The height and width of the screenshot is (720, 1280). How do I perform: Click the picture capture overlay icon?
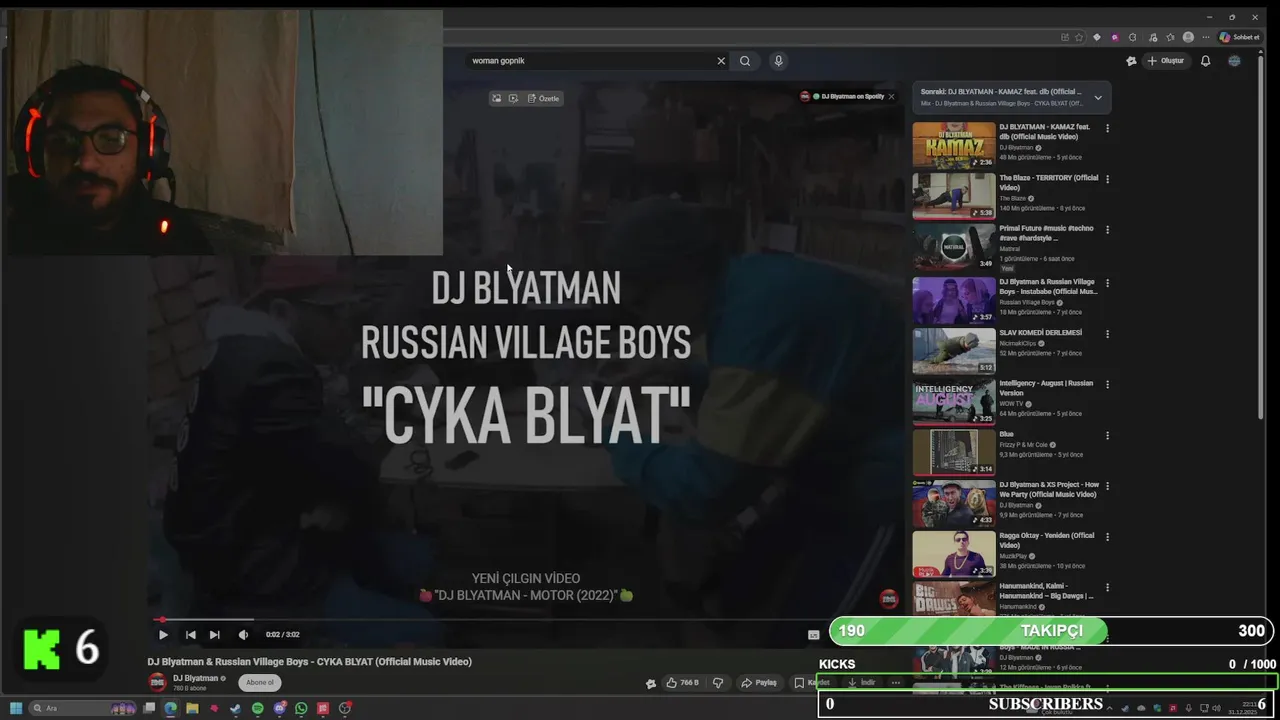click(x=496, y=98)
